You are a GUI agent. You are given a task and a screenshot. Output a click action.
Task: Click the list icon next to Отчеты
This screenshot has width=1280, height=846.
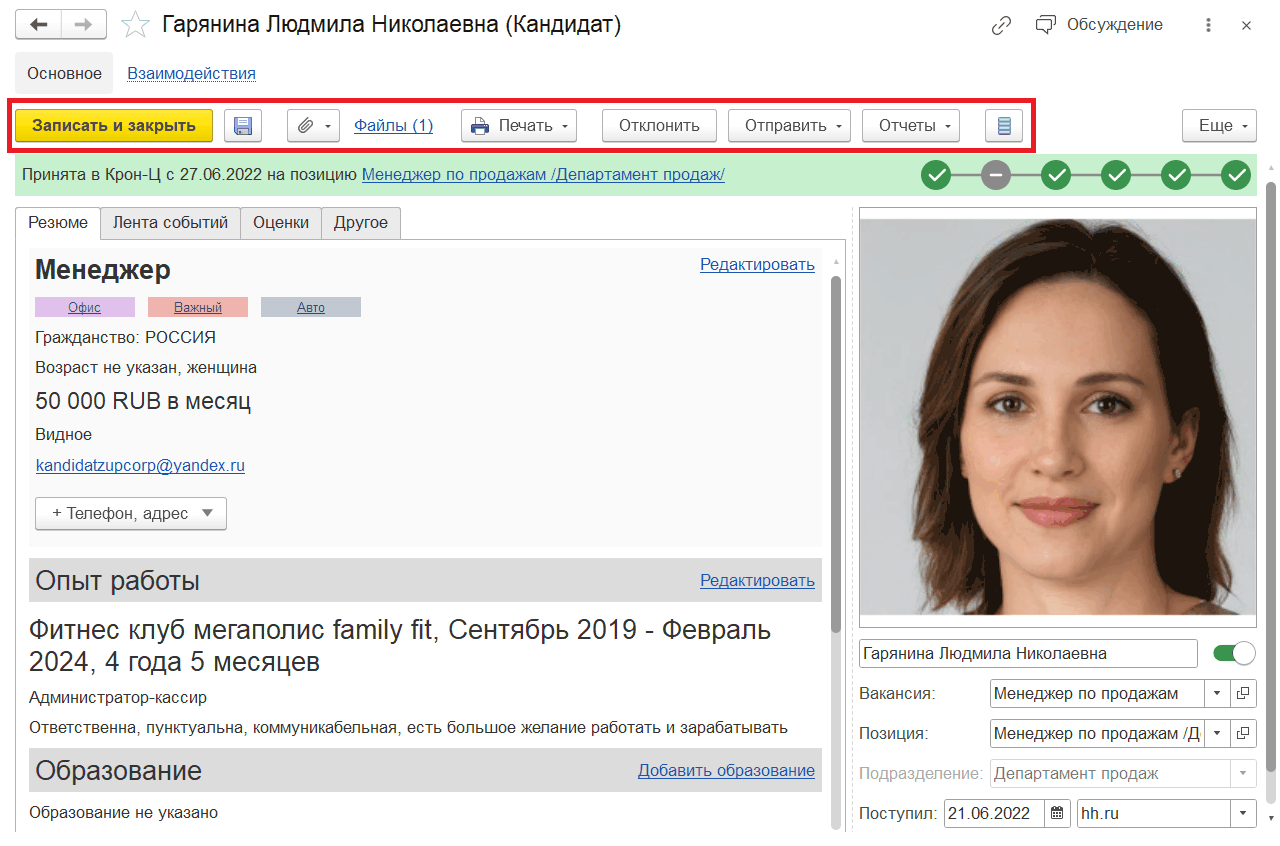tap(1004, 126)
